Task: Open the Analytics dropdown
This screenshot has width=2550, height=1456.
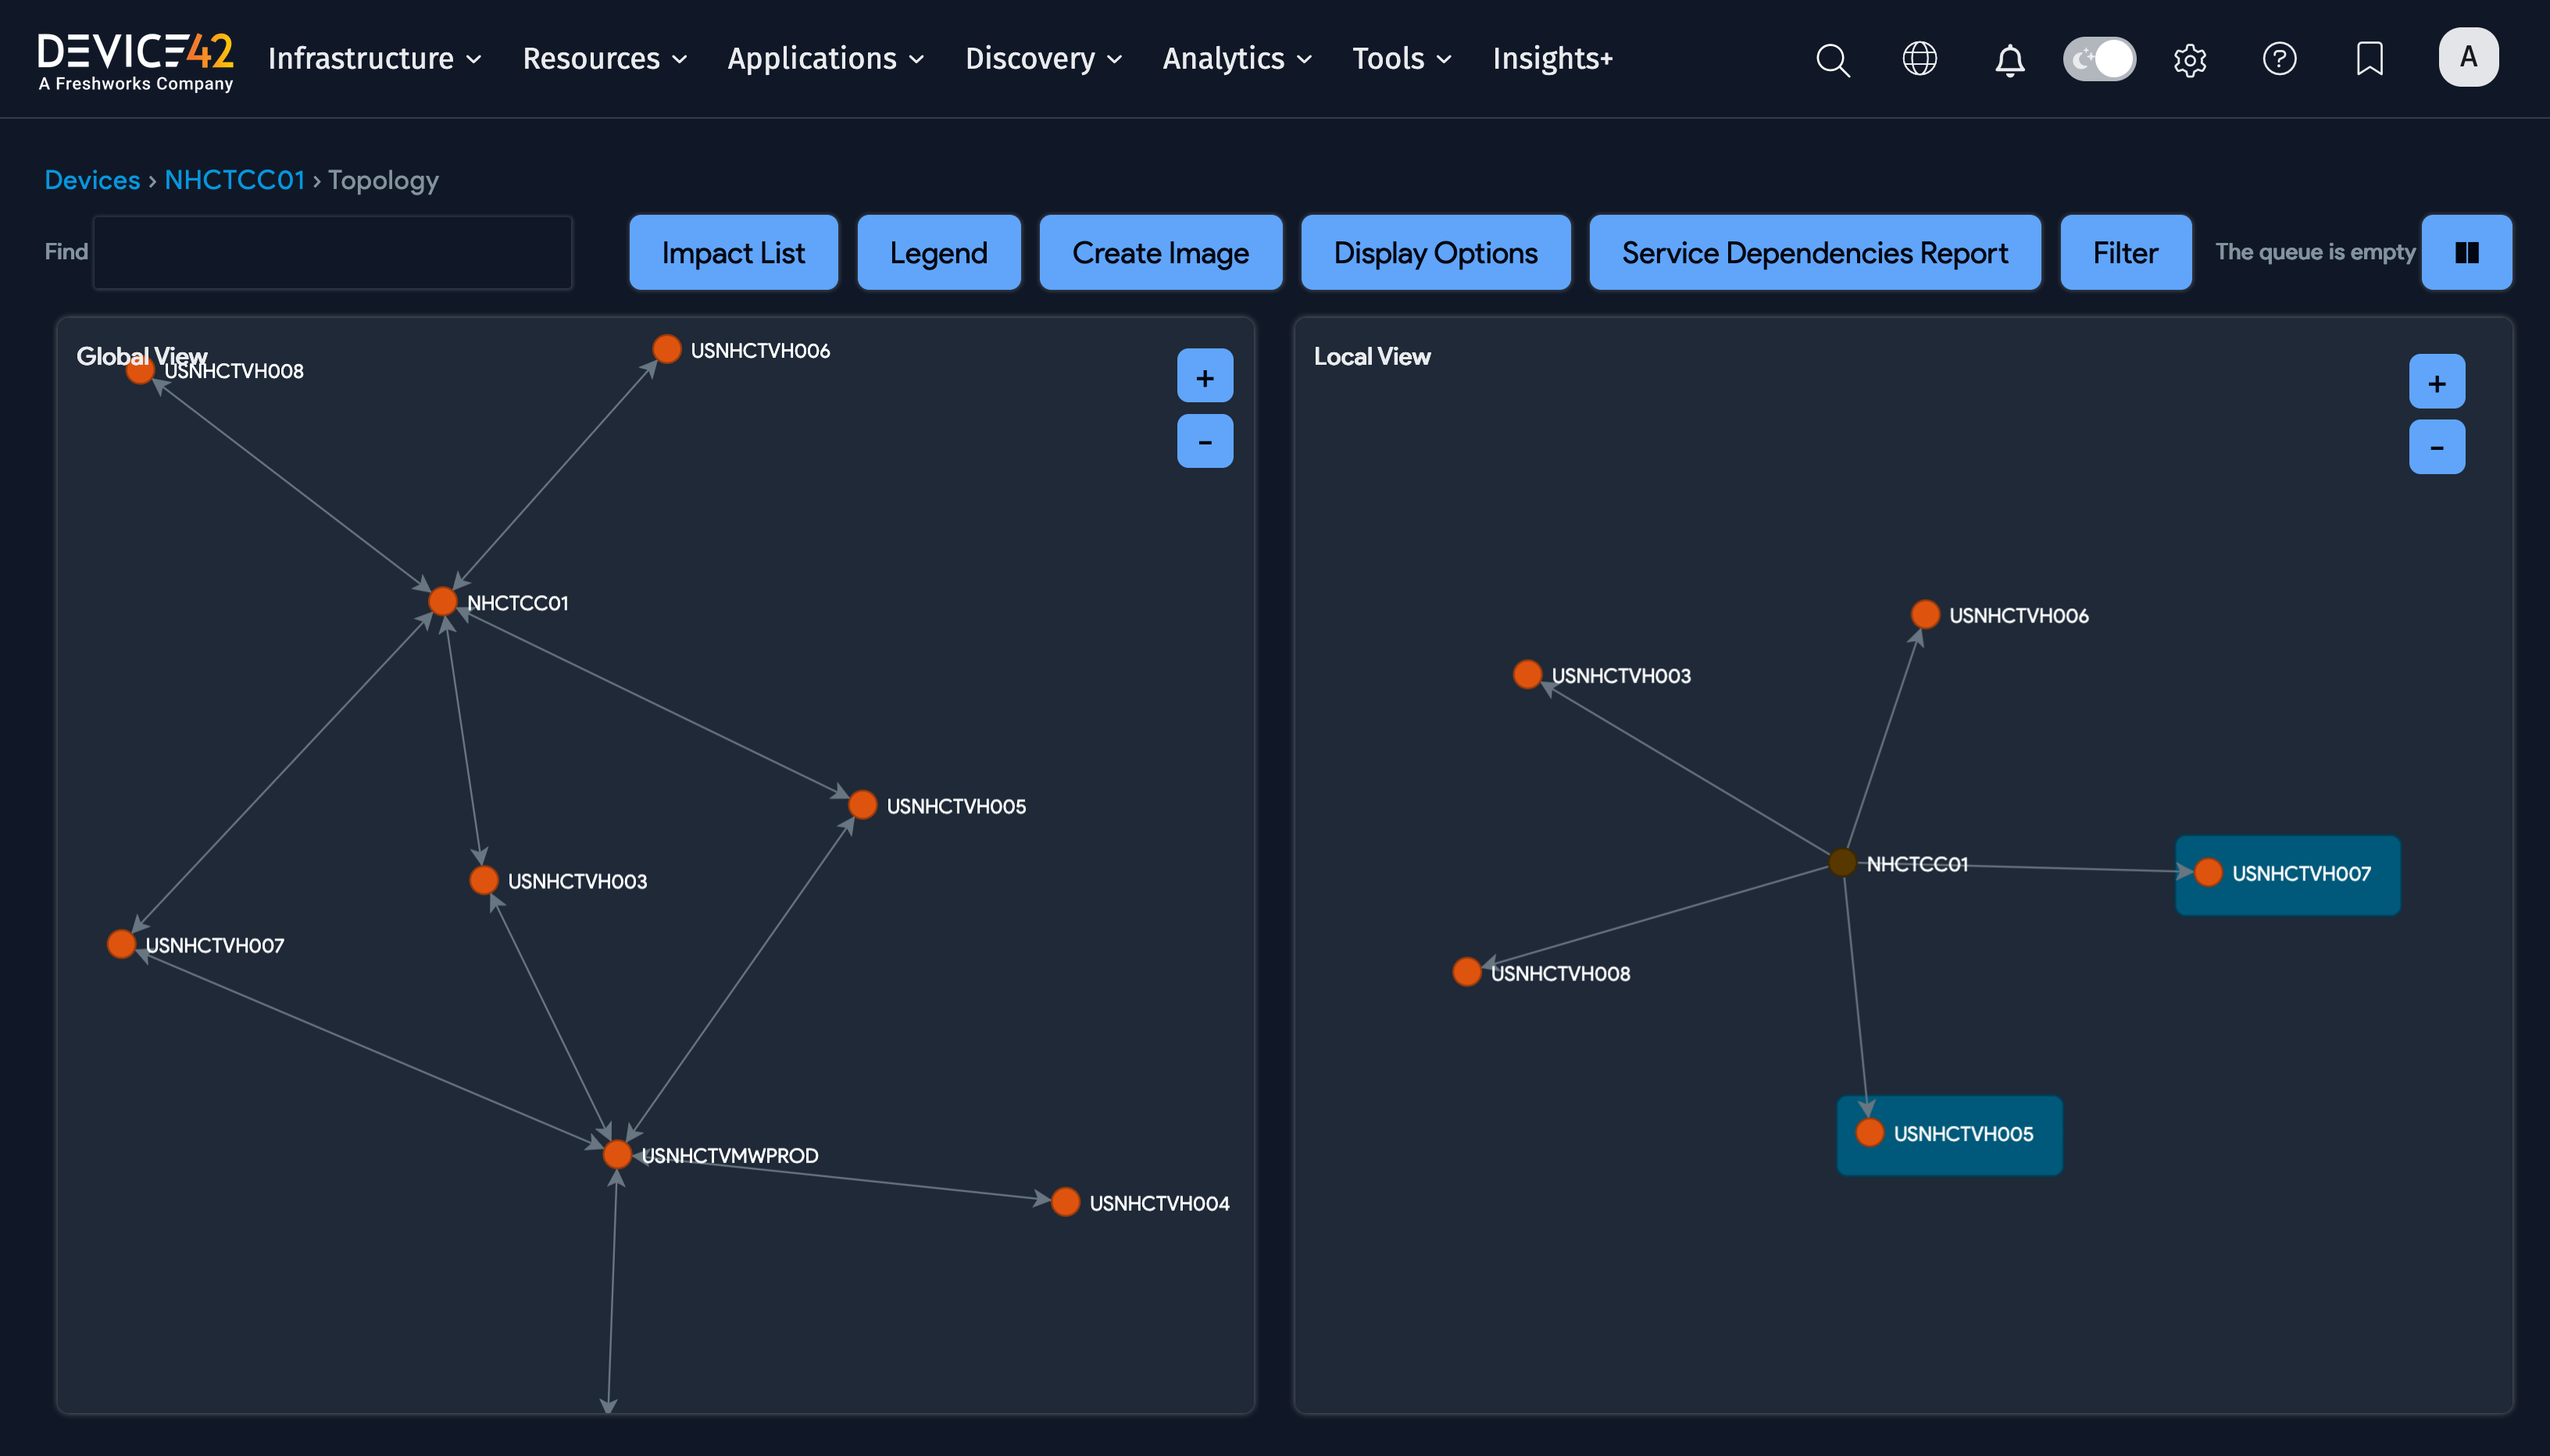Action: (x=1236, y=59)
